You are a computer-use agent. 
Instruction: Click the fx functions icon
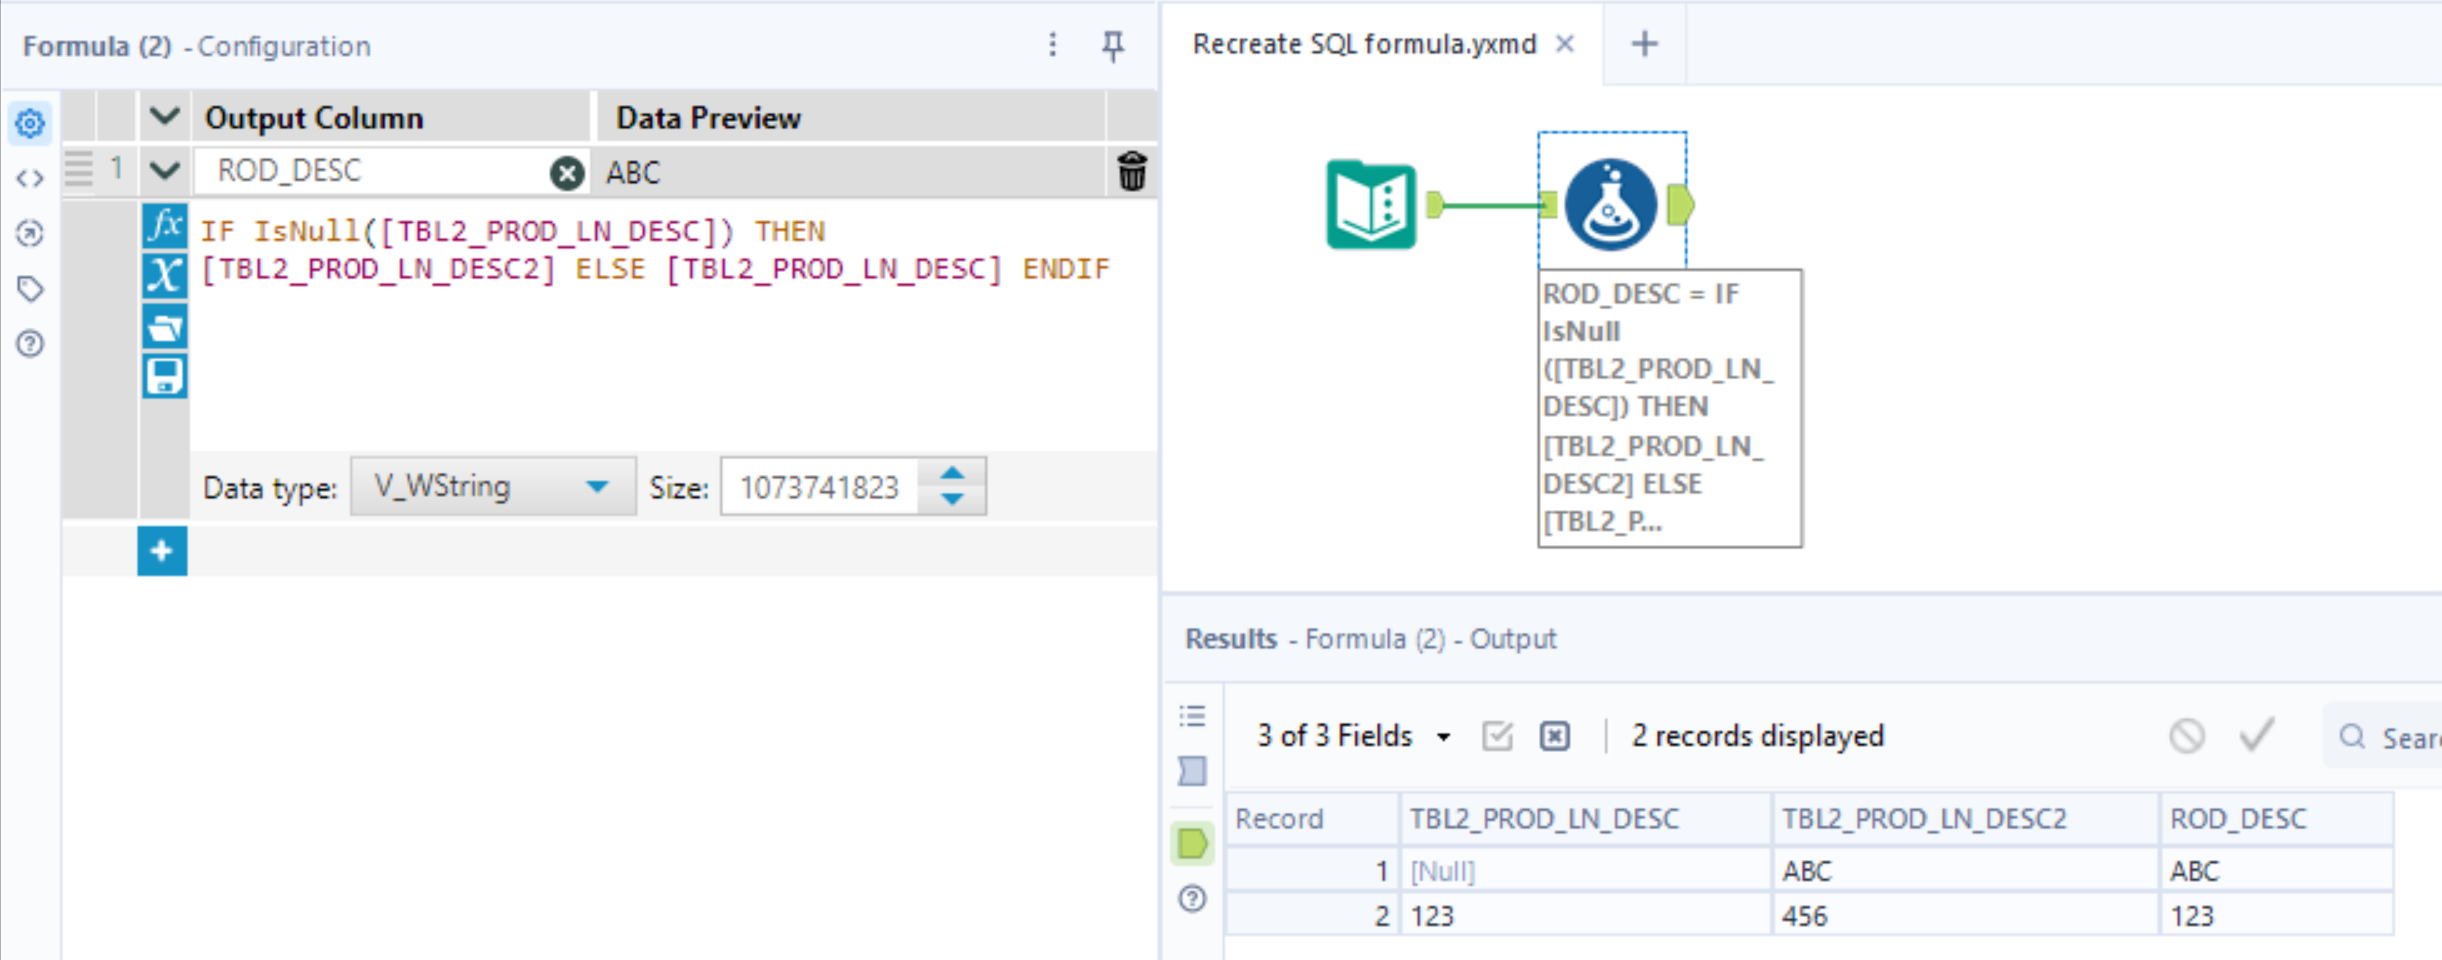tap(164, 226)
